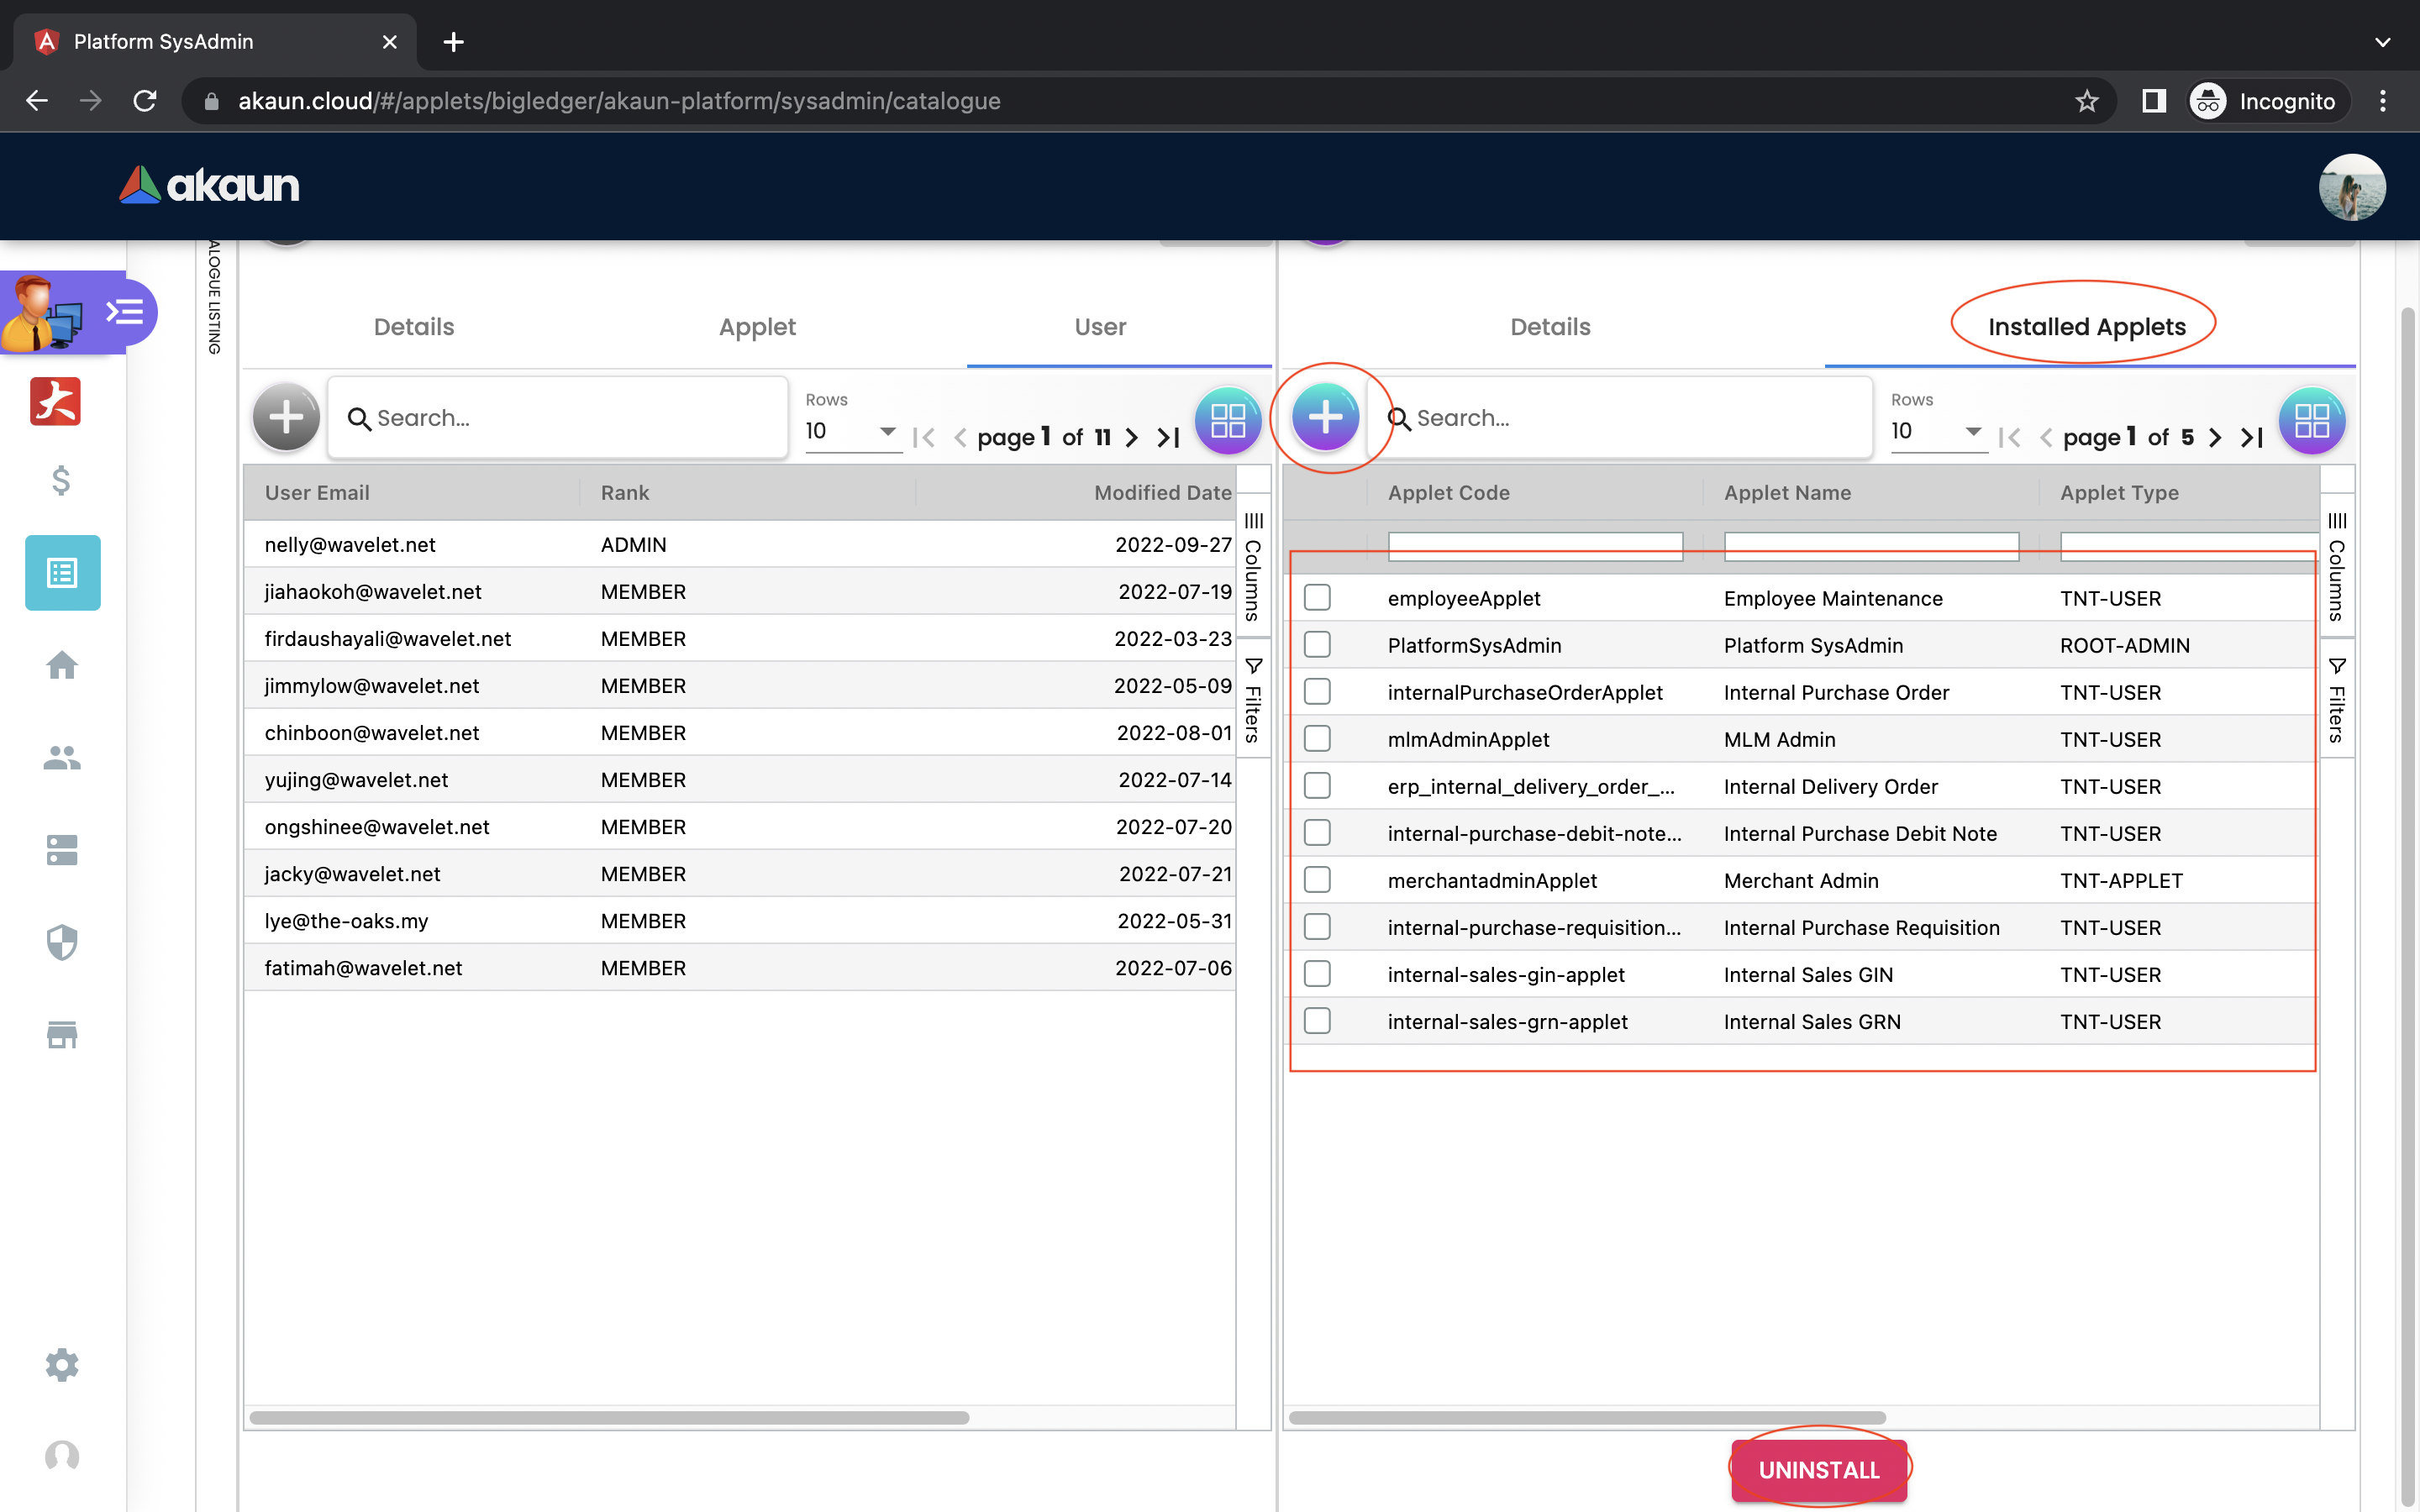Open the shield security icon in the sidebar
This screenshot has width=2420, height=1512.
(62, 942)
